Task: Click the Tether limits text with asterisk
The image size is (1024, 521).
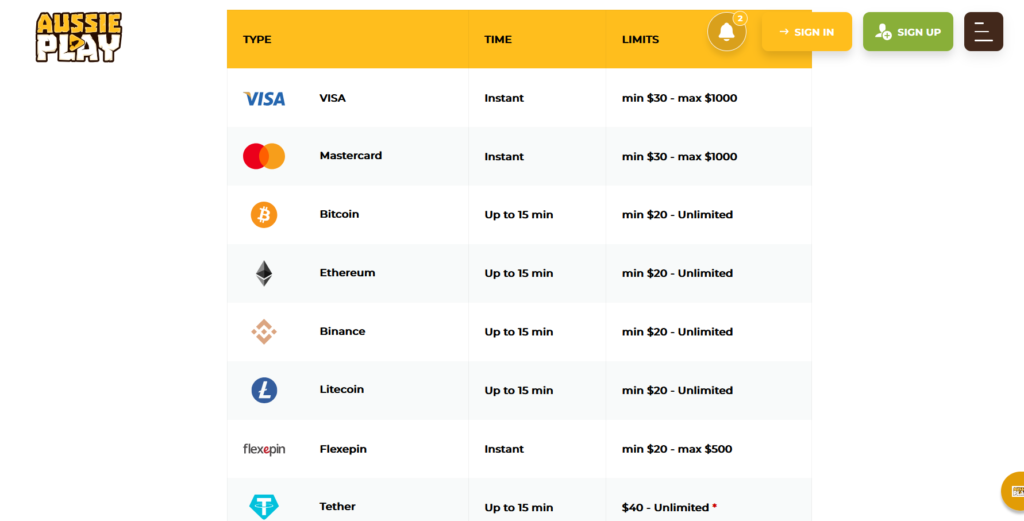Action: tap(669, 507)
